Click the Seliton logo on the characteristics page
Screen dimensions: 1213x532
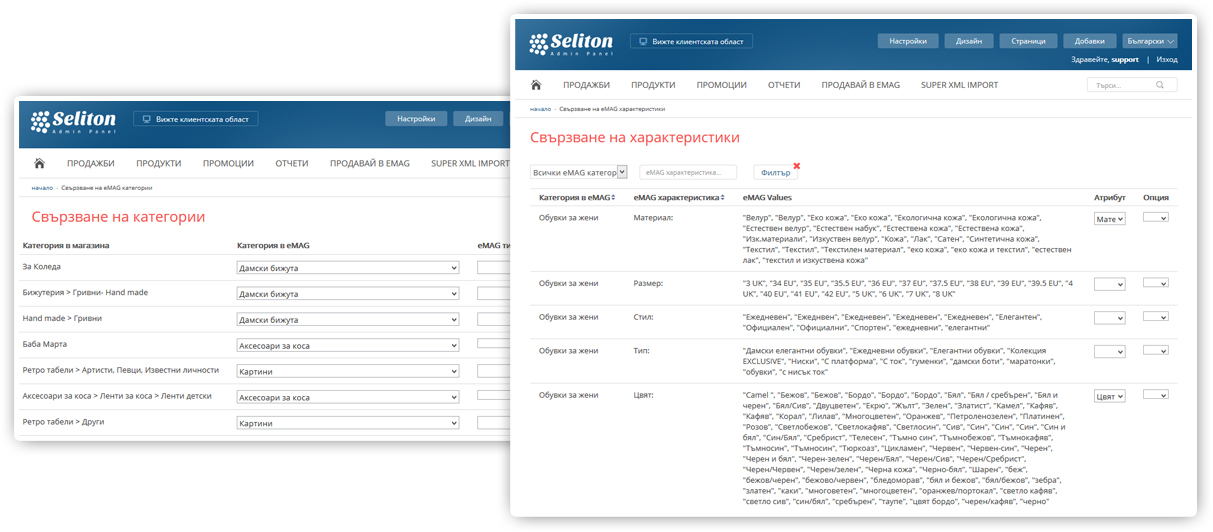(571, 43)
